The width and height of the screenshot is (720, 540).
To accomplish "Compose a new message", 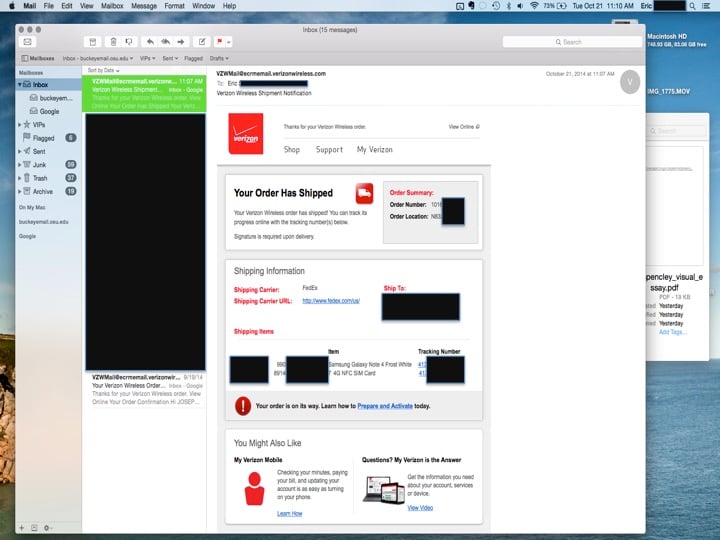I will [202, 42].
